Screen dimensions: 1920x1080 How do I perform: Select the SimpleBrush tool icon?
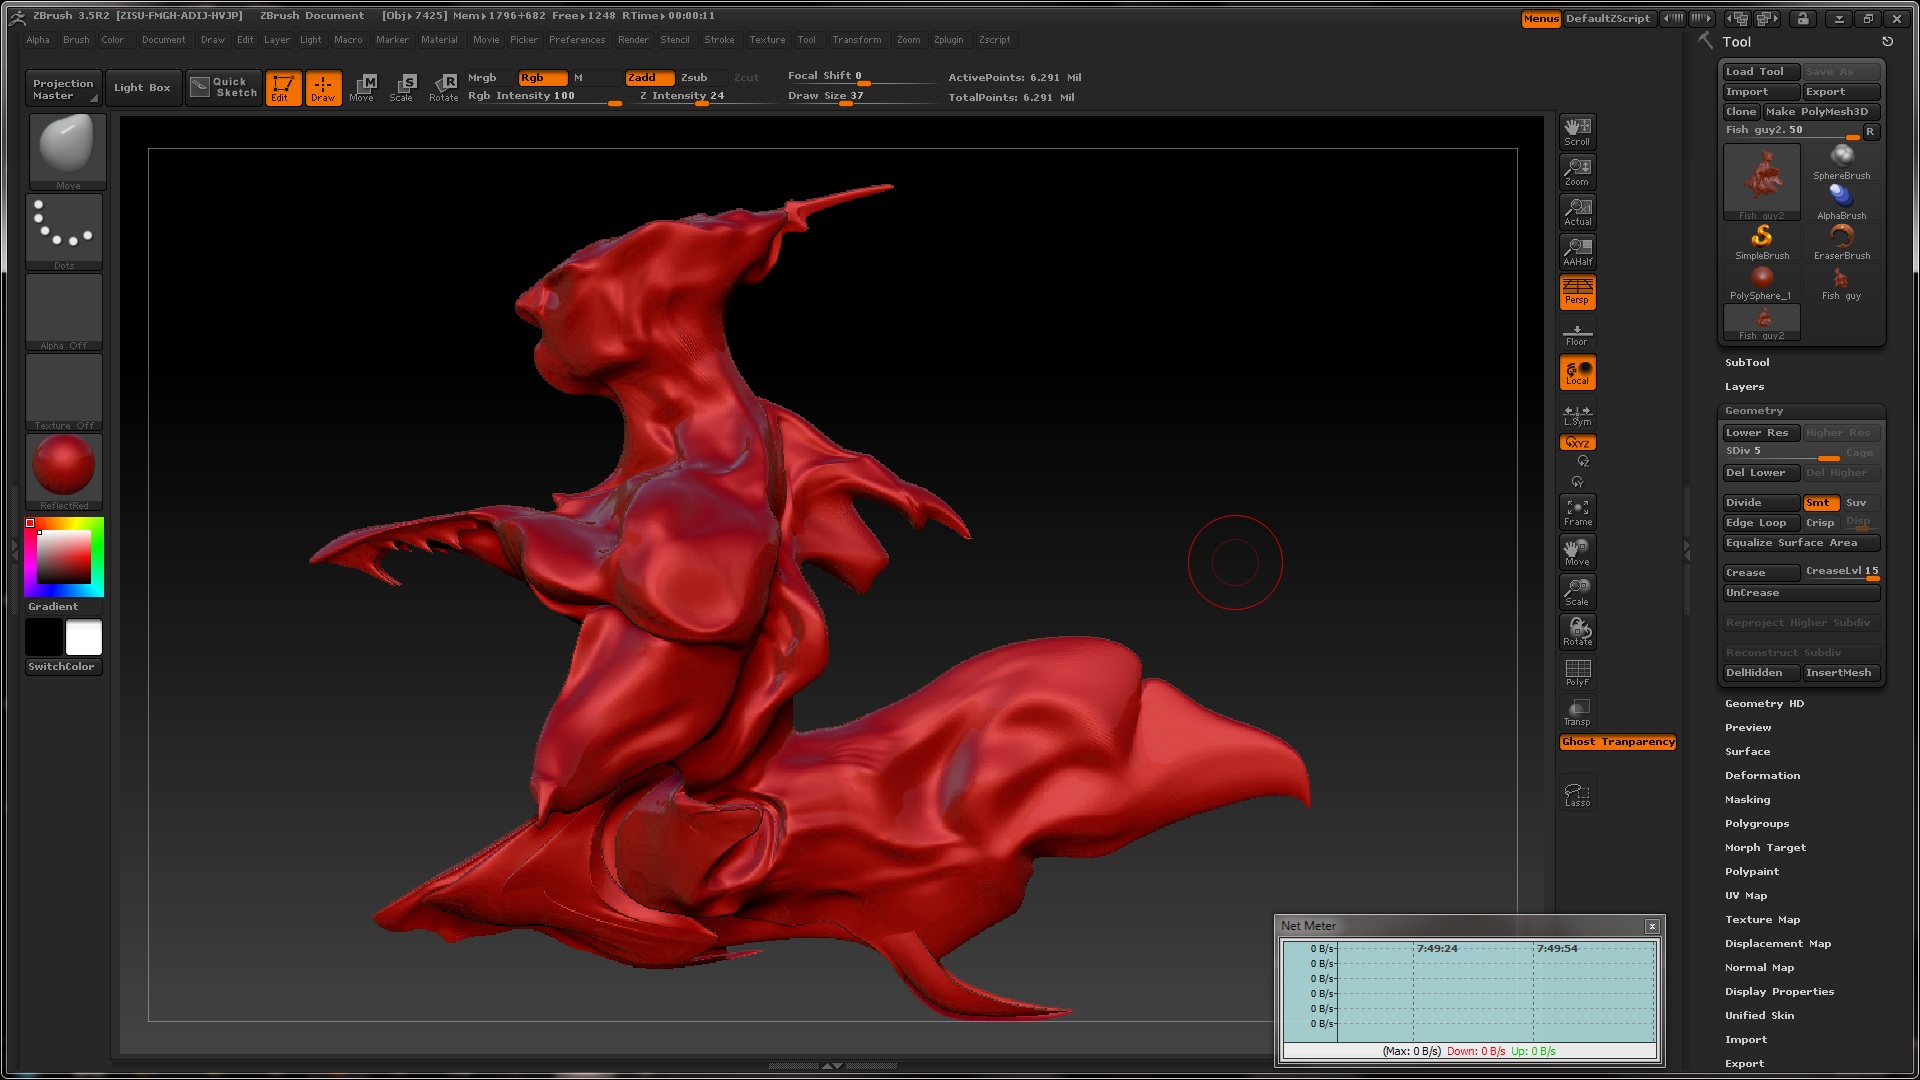[1761, 240]
